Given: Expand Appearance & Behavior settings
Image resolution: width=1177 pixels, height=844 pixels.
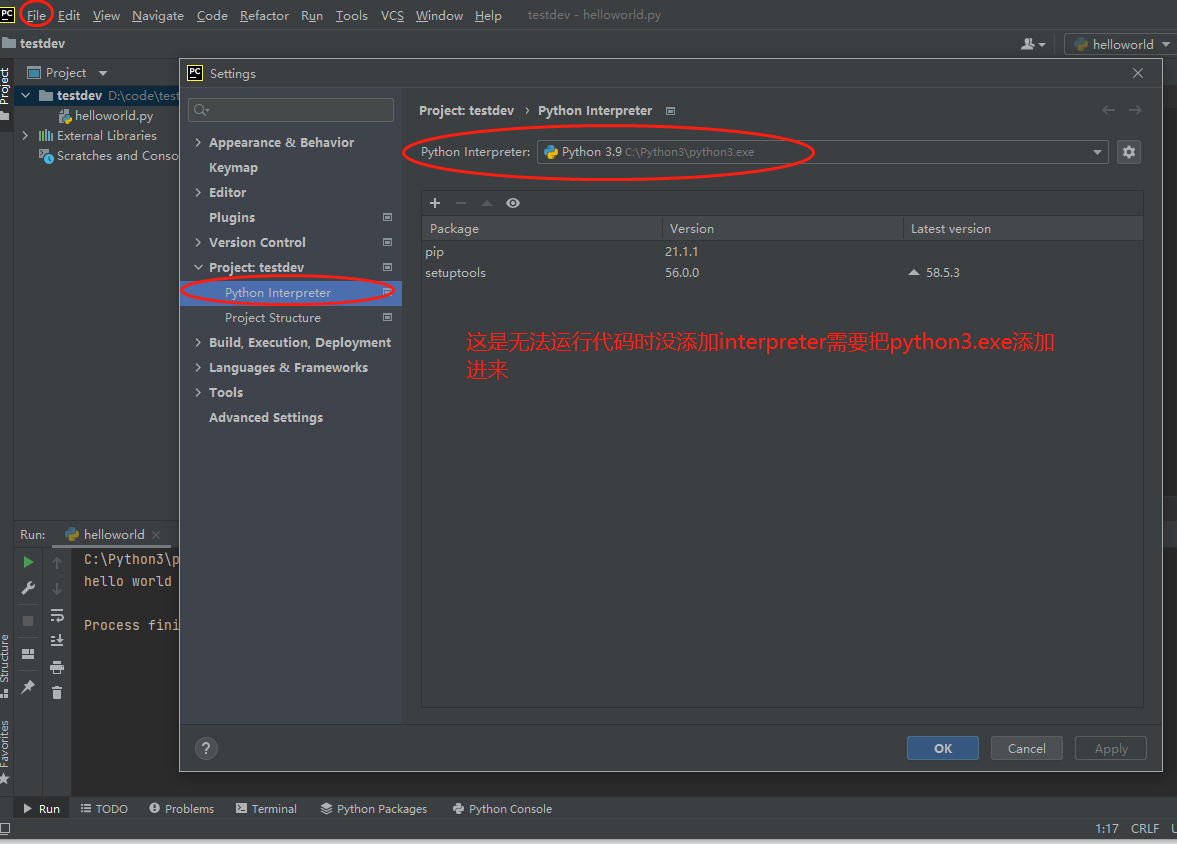Looking at the screenshot, I should tap(198, 143).
